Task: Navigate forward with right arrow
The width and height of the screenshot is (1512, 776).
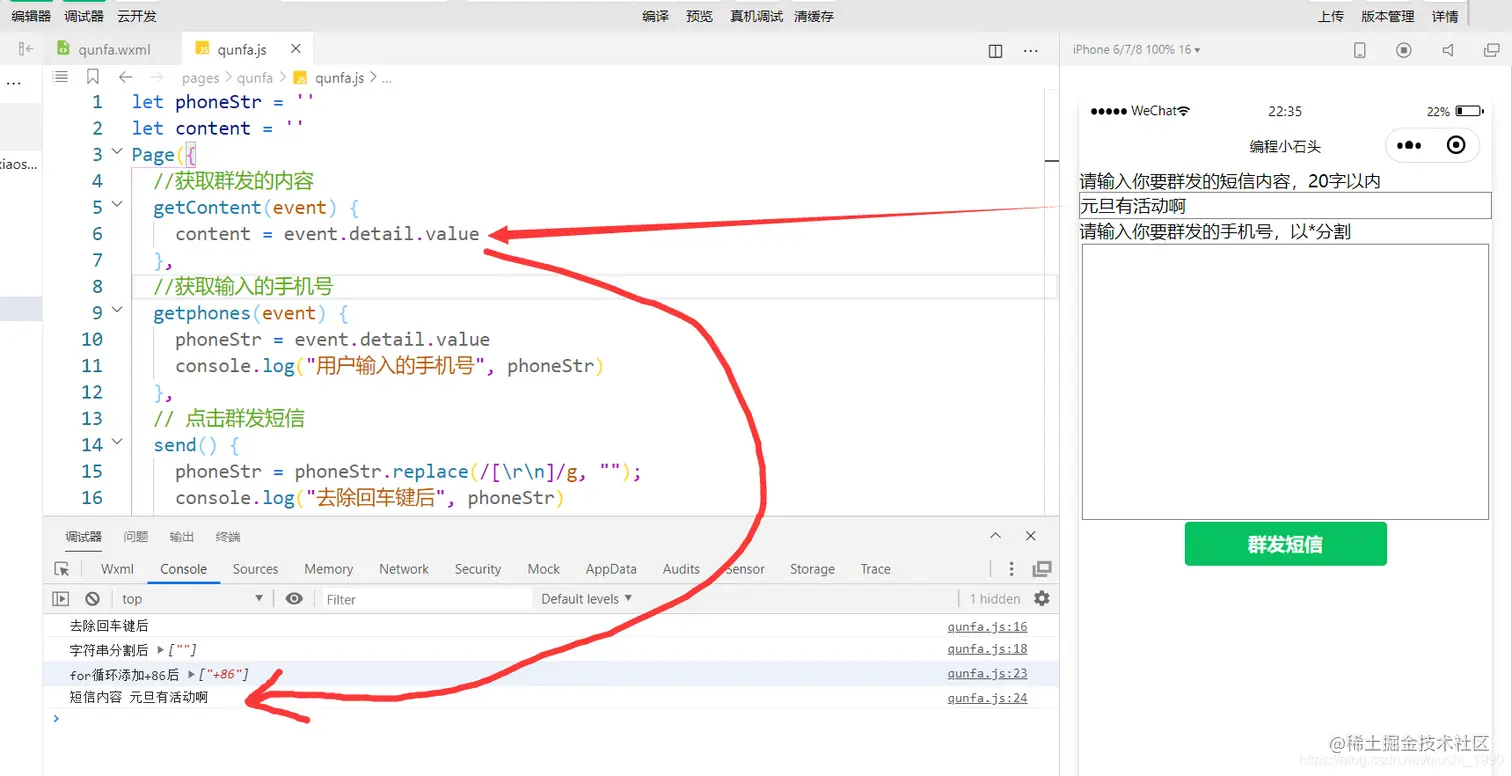Action: tap(156, 77)
